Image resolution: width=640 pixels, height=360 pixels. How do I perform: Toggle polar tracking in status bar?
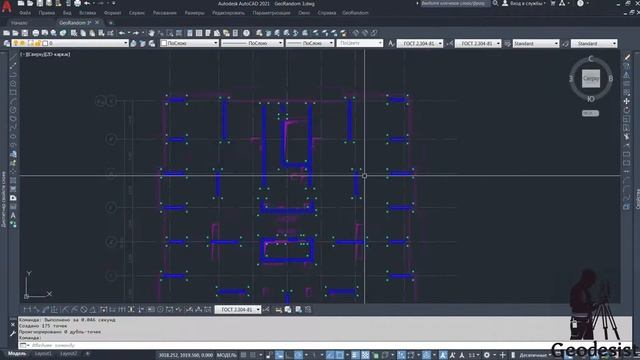pyautogui.click(x=299, y=355)
